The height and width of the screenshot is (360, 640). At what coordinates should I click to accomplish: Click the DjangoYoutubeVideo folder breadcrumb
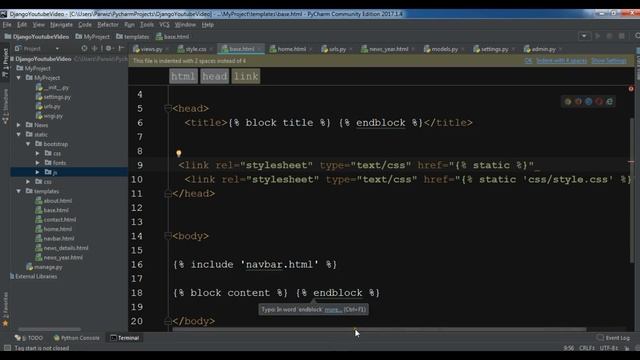point(37,36)
